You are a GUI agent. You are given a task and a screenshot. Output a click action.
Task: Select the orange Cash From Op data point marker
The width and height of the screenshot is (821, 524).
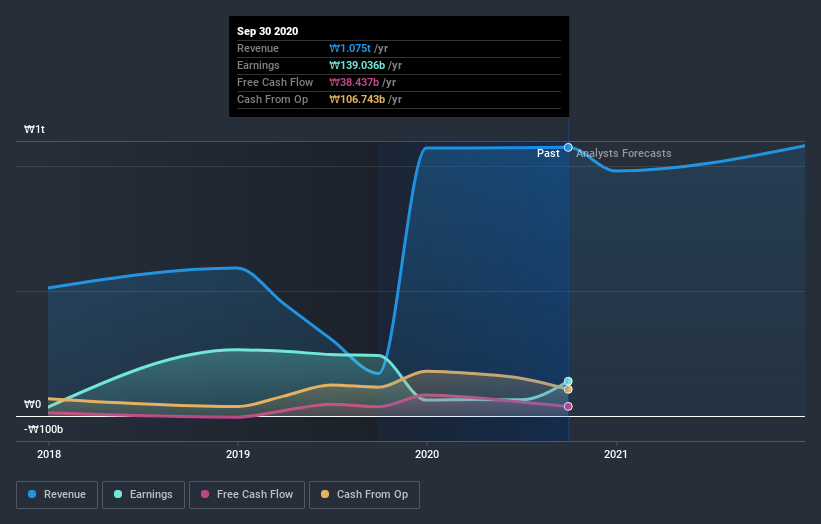pyautogui.click(x=568, y=389)
